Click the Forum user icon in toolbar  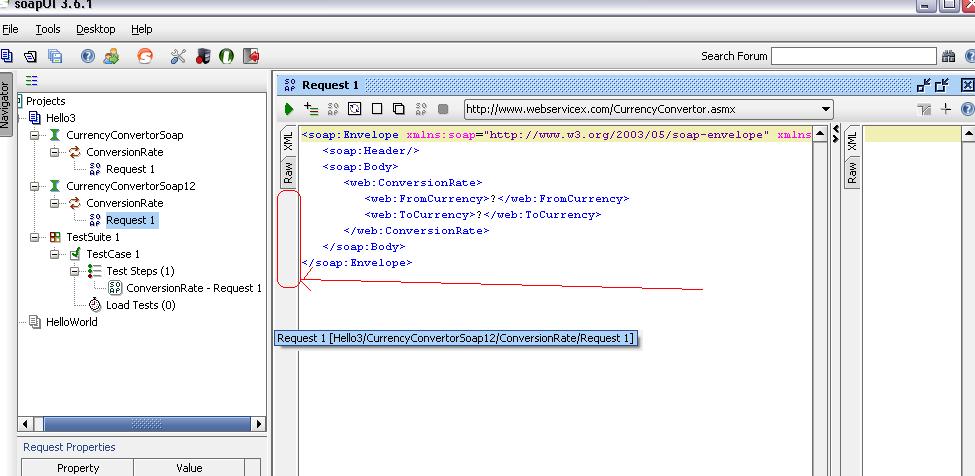(111, 56)
